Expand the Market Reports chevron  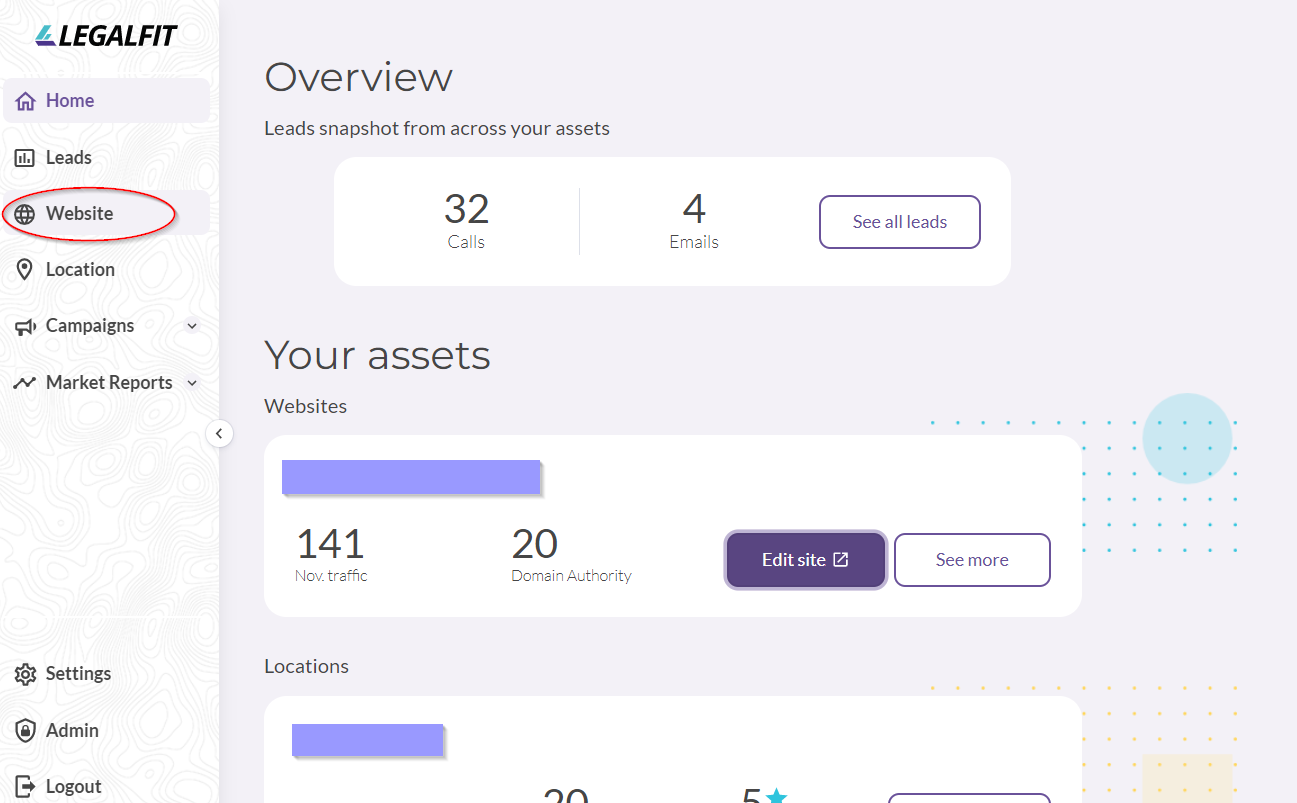[x=192, y=383]
